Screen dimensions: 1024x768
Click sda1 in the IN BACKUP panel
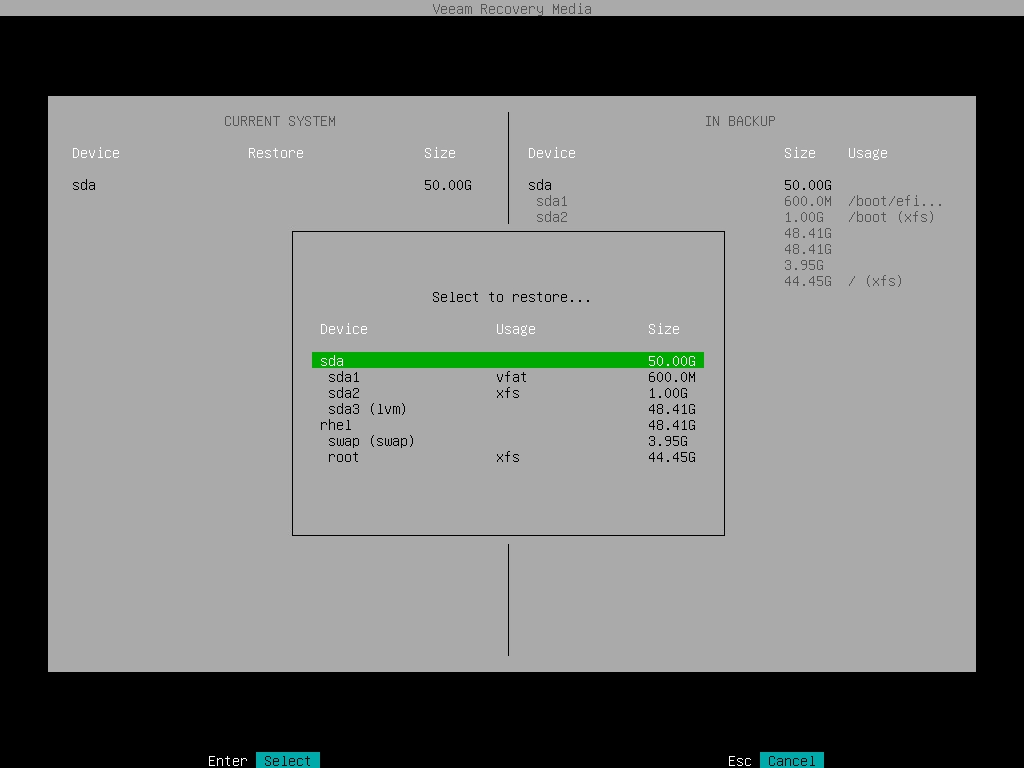coord(552,201)
